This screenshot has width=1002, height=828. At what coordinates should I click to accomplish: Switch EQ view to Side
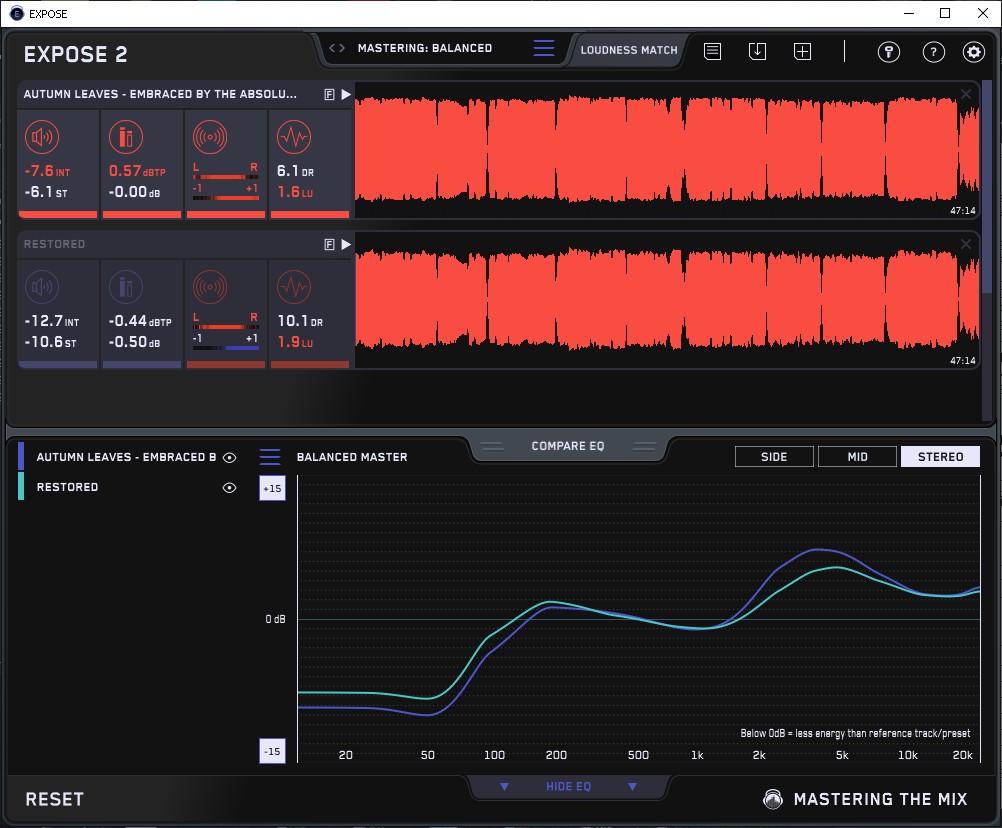click(774, 457)
